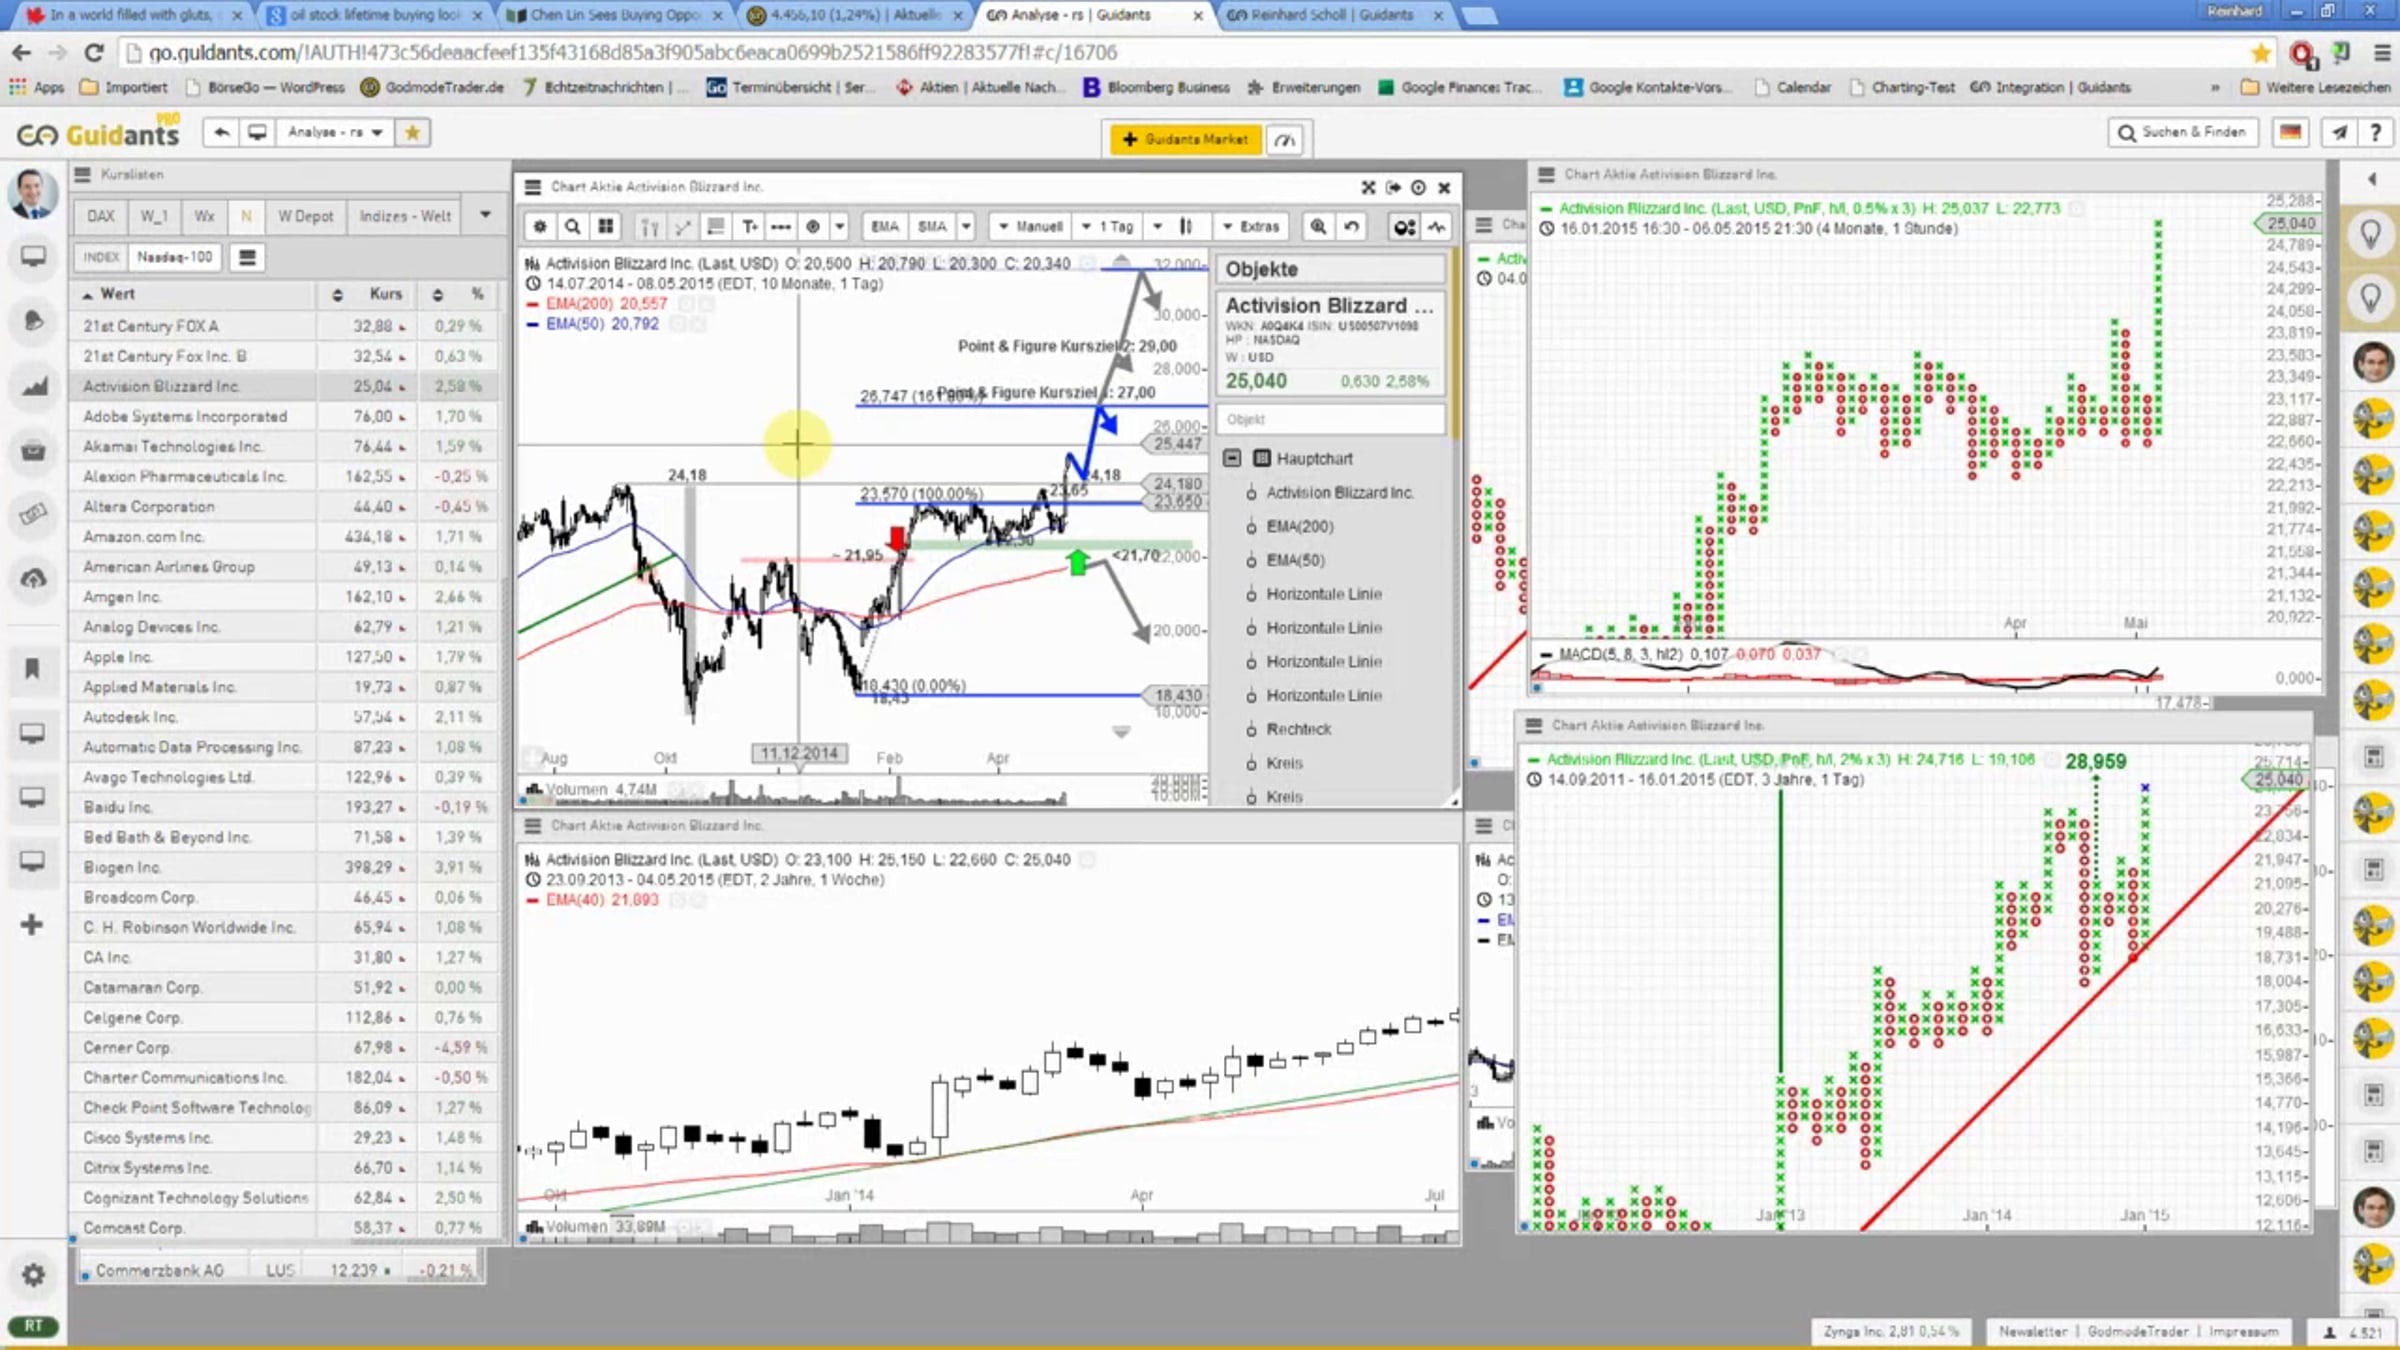This screenshot has height=1350, width=2400.
Task: Toggle the crosshair measuring tool in chart toolbar
Action: 649,227
